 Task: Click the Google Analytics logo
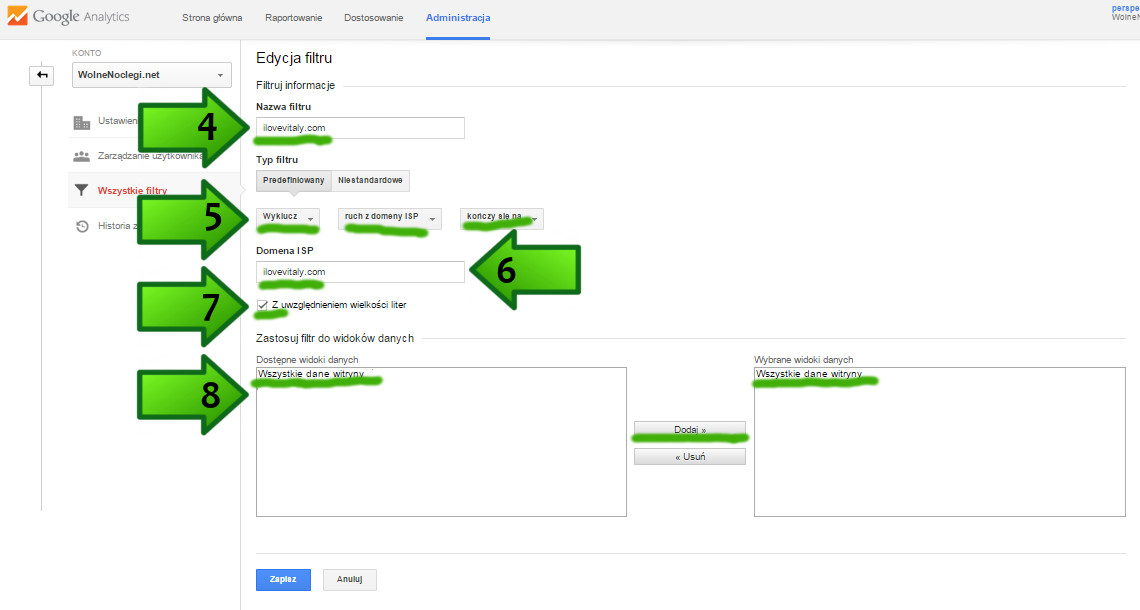[68, 18]
